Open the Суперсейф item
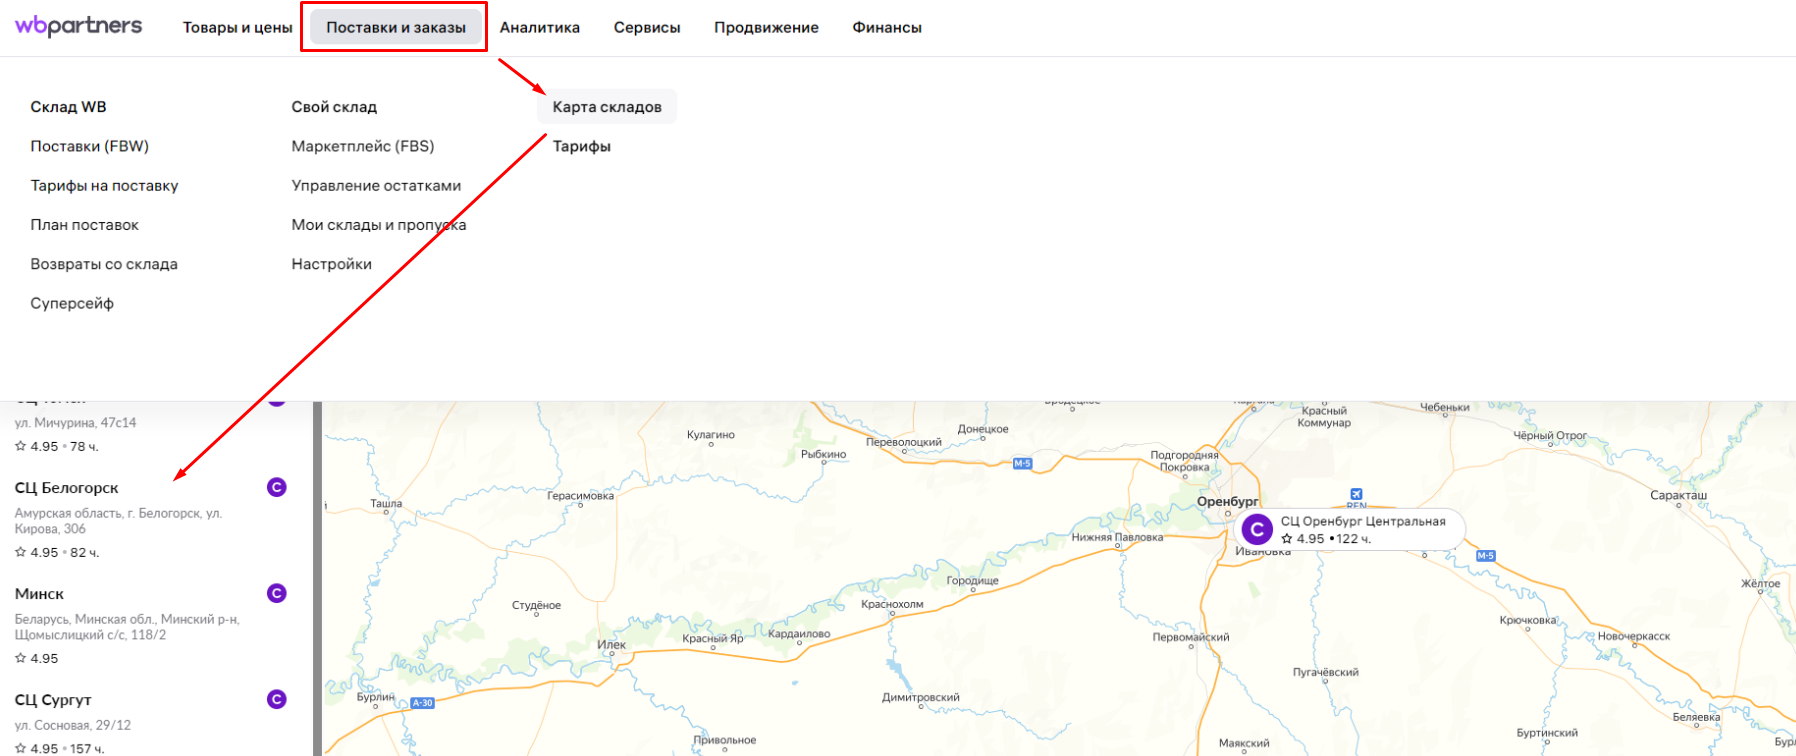 pos(72,303)
